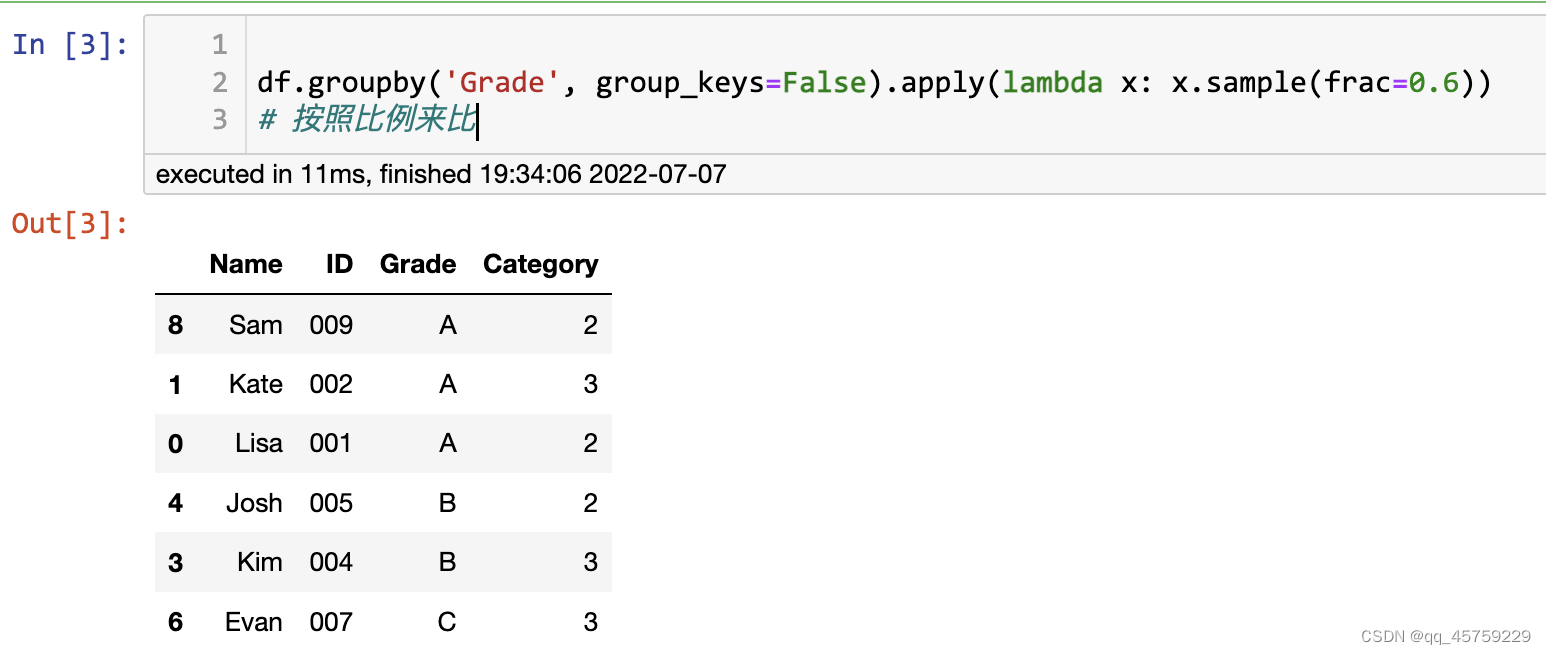Click ID value 007
Viewport: 1546px width, 654px height.
click(331, 622)
